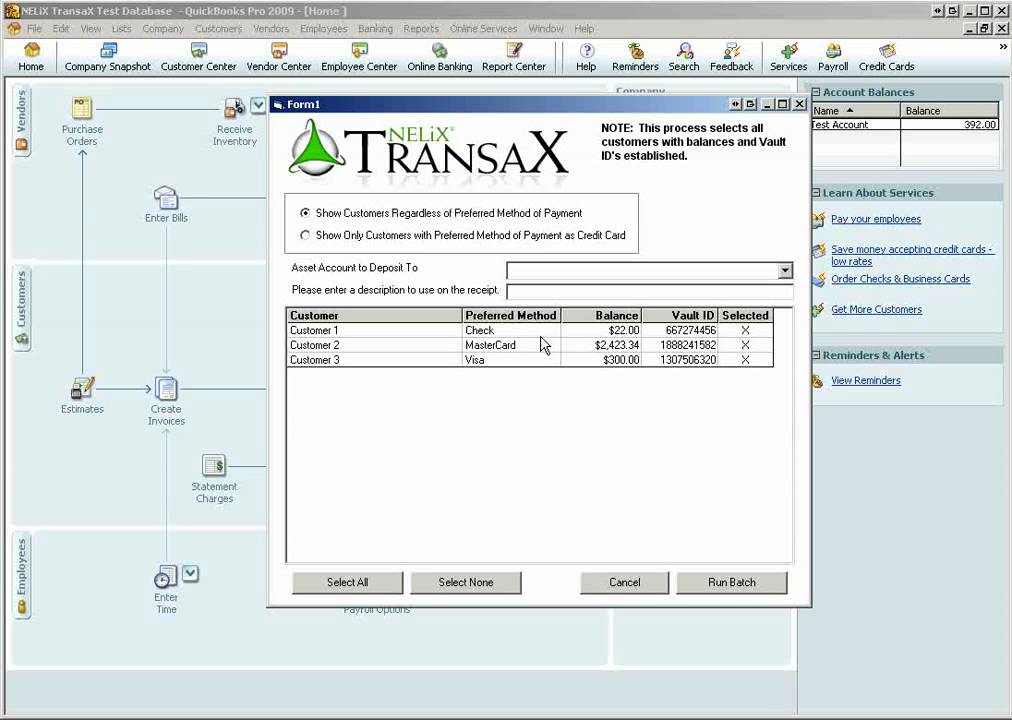1012x720 pixels.
Task: Open the Employee Center
Action: click(x=359, y=57)
